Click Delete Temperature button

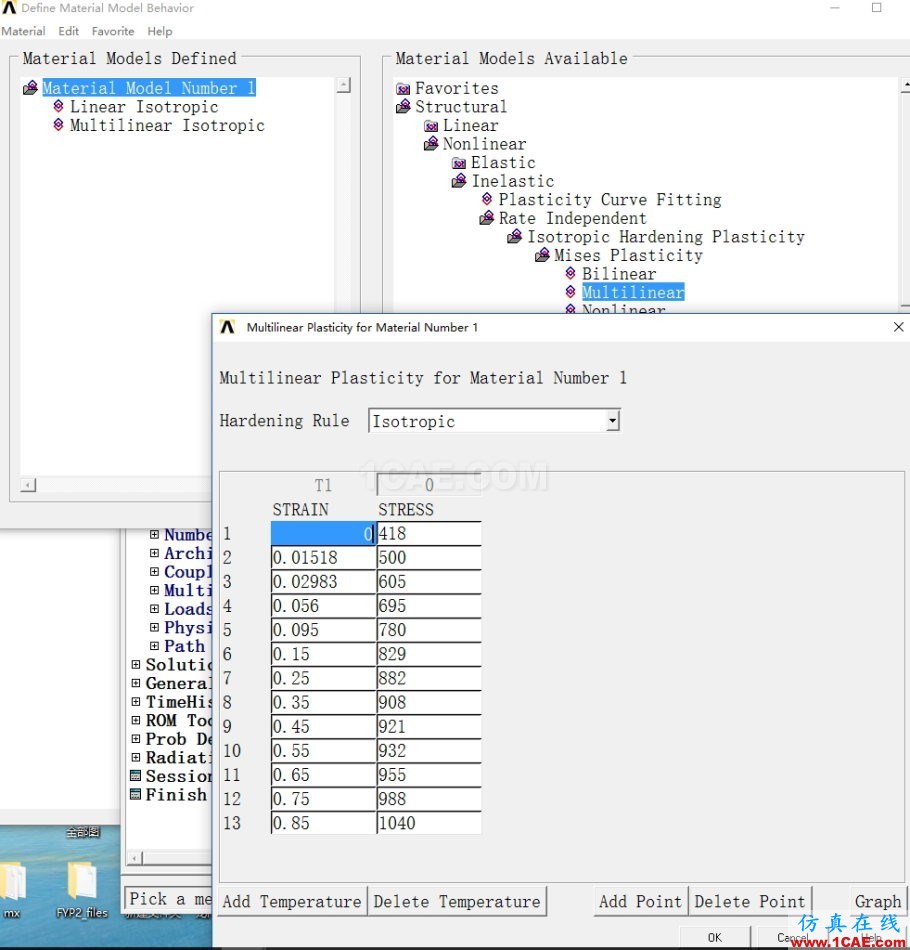pyautogui.click(x=457, y=902)
